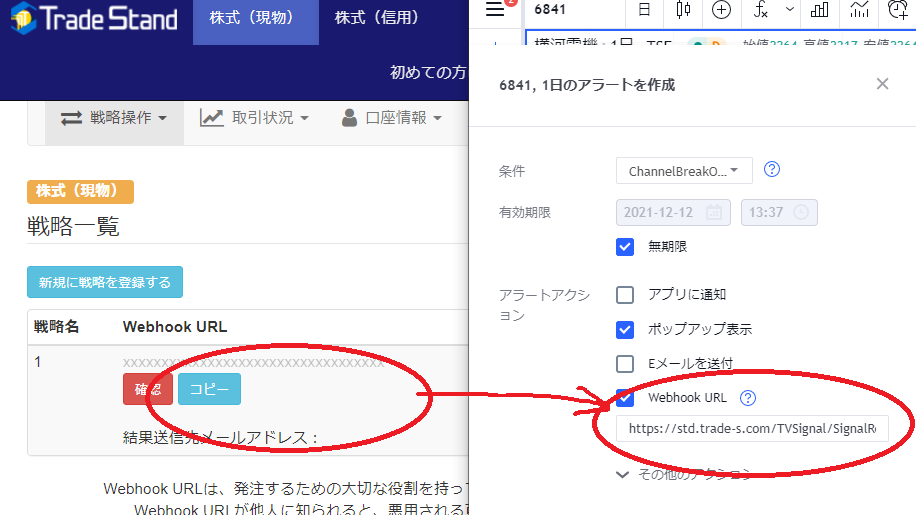This screenshot has width=916, height=515.
Task: Click the red 確認 button
Action: (x=148, y=389)
